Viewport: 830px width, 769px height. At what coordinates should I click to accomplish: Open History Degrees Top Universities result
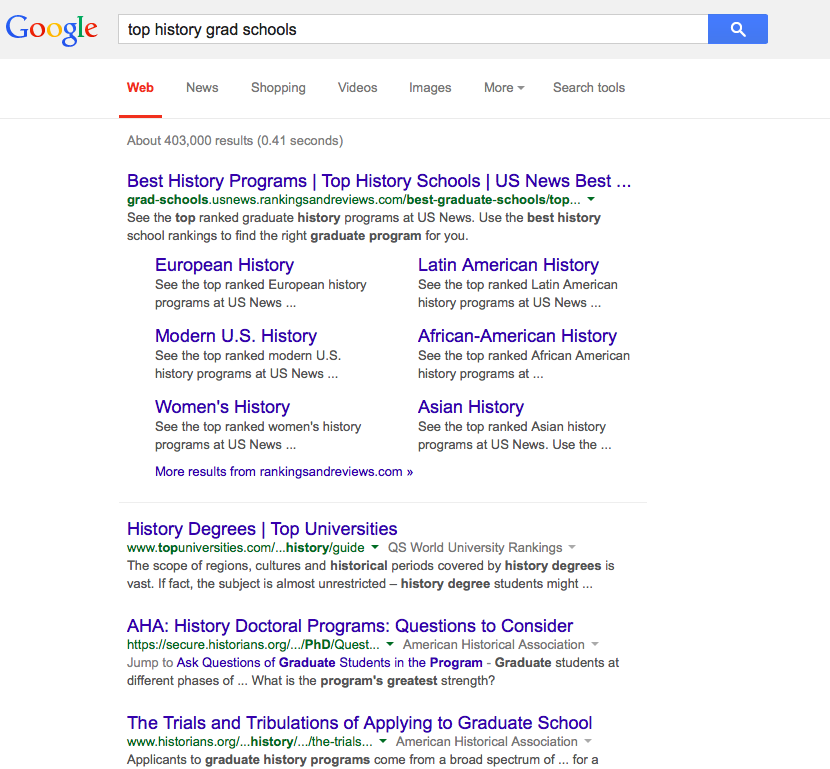pyautogui.click(x=262, y=529)
